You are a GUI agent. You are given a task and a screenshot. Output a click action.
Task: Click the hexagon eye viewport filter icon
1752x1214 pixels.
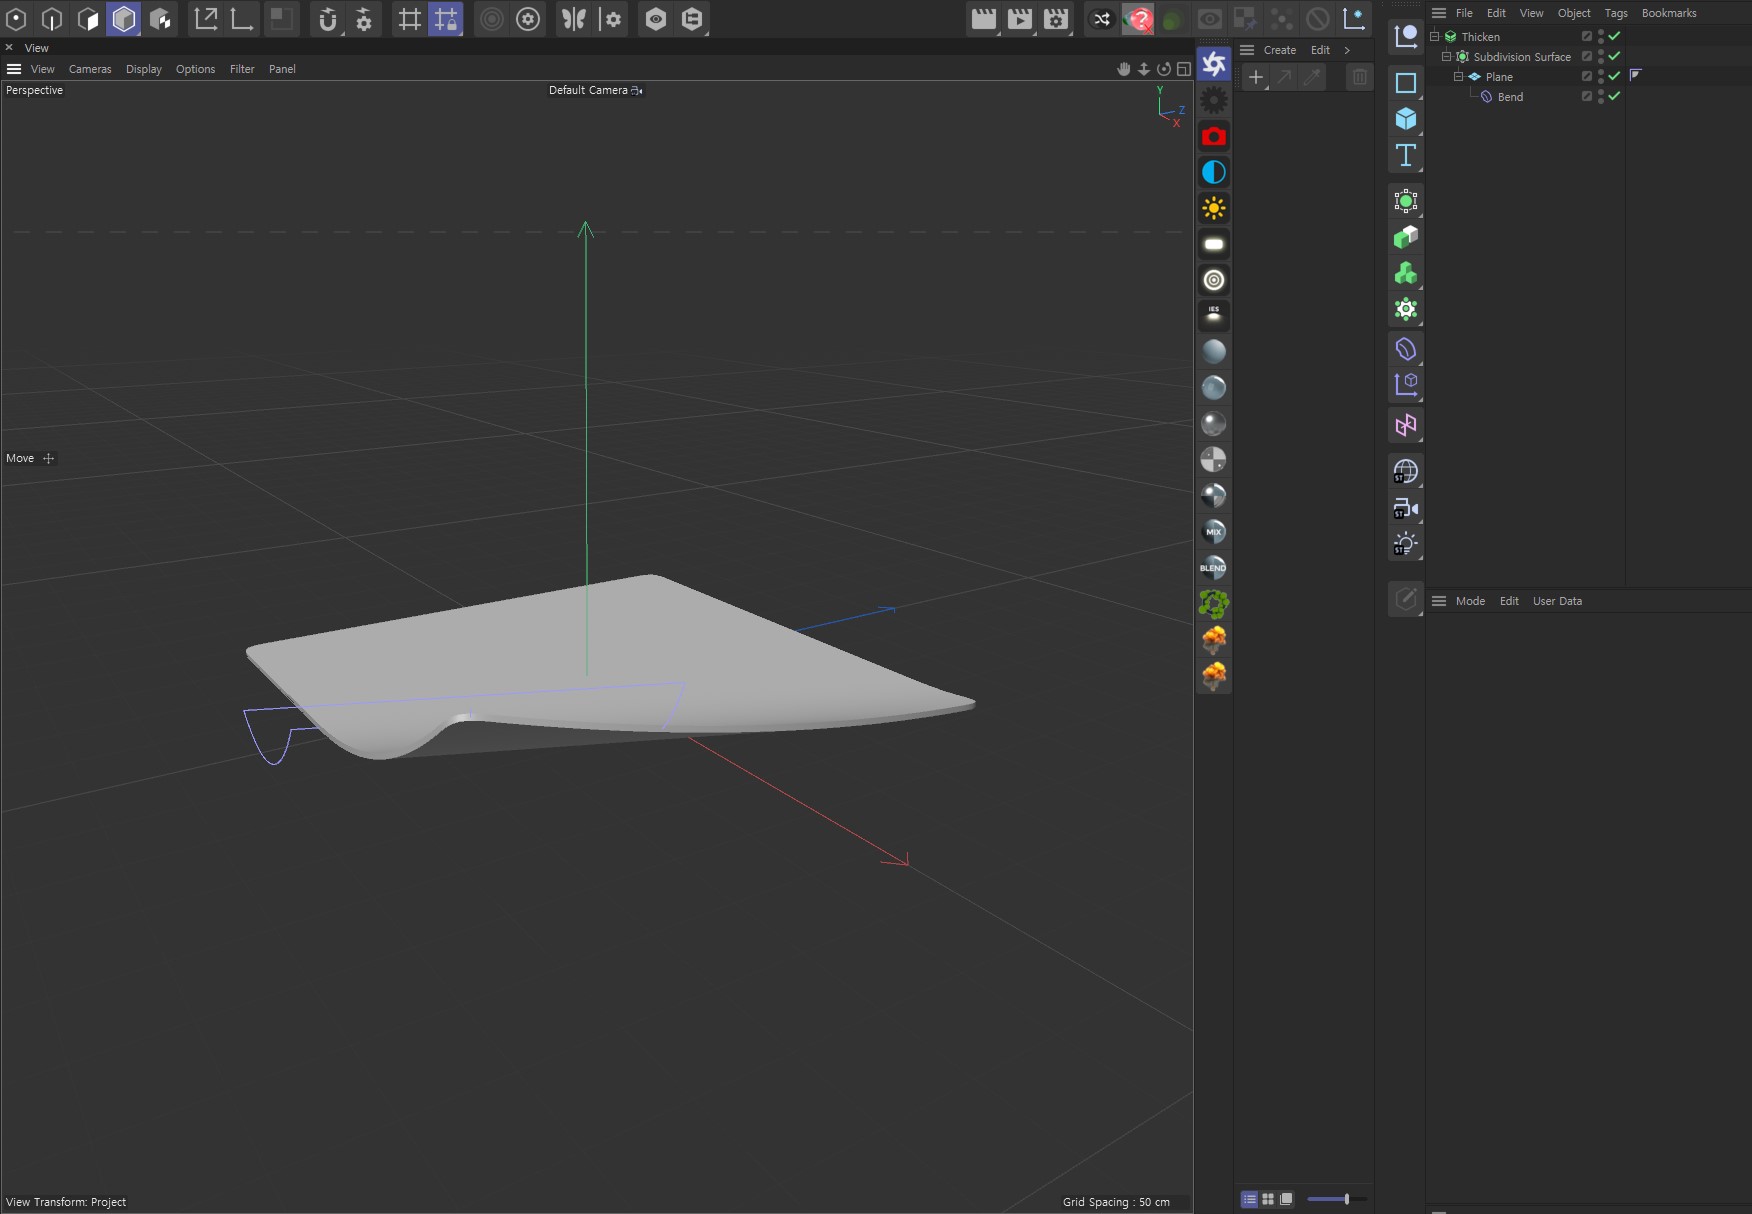[656, 19]
